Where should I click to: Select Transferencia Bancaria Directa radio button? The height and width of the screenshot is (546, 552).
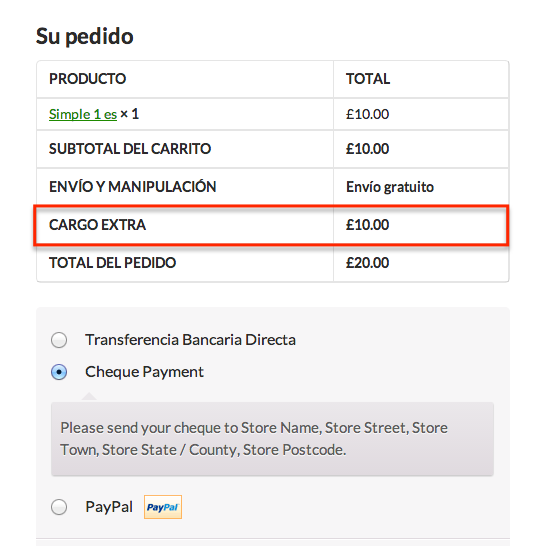(59, 340)
